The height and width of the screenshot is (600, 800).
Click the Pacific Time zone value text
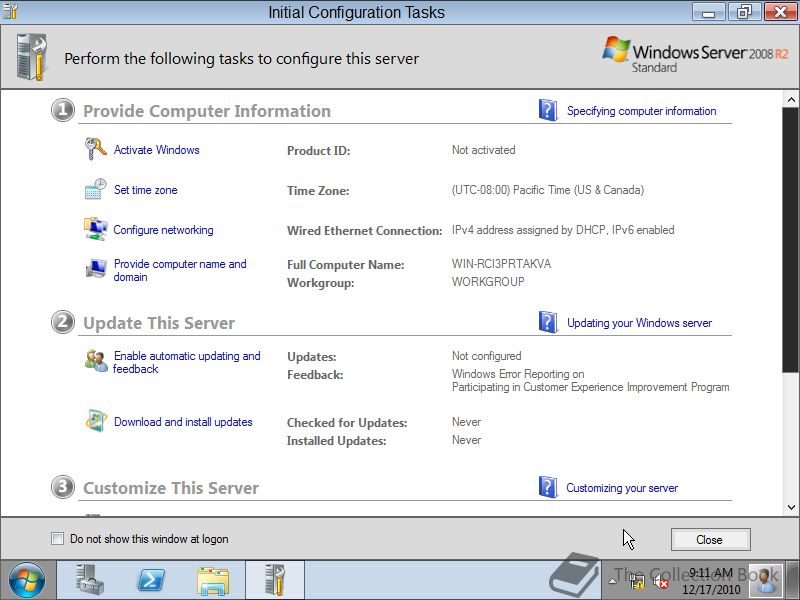[547, 190]
